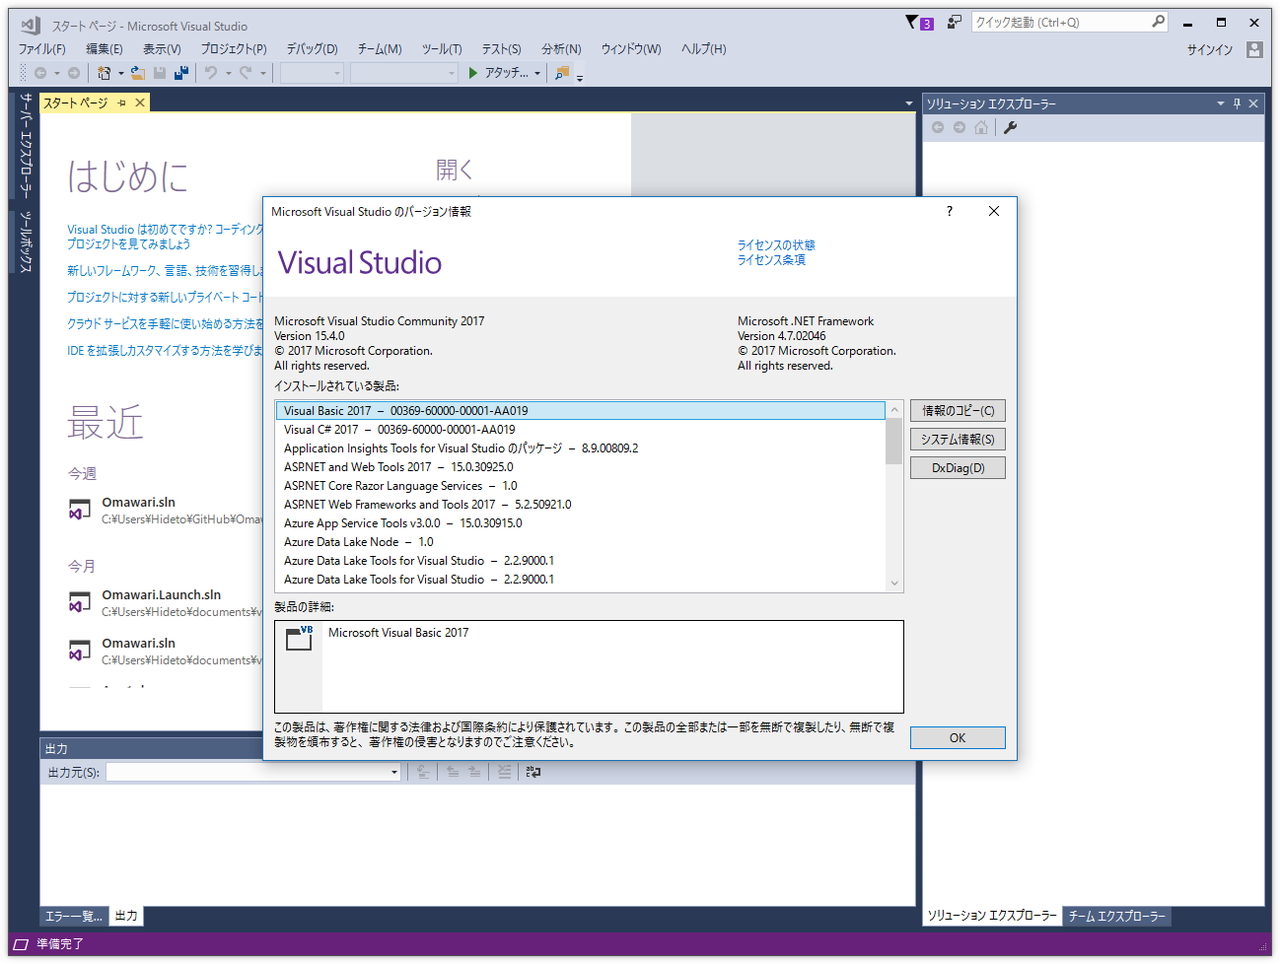
Task: Click the Open File icon in the toolbar
Action: click(x=136, y=72)
